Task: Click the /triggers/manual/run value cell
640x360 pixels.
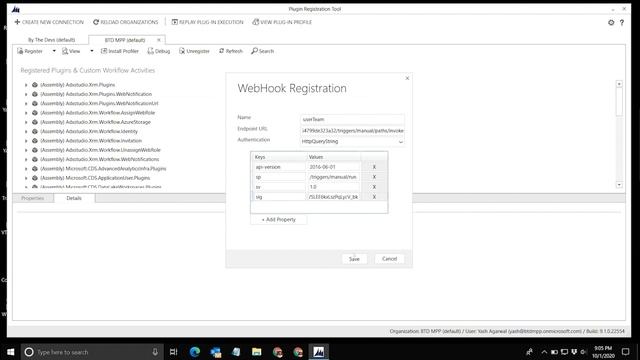Action: coord(333,177)
